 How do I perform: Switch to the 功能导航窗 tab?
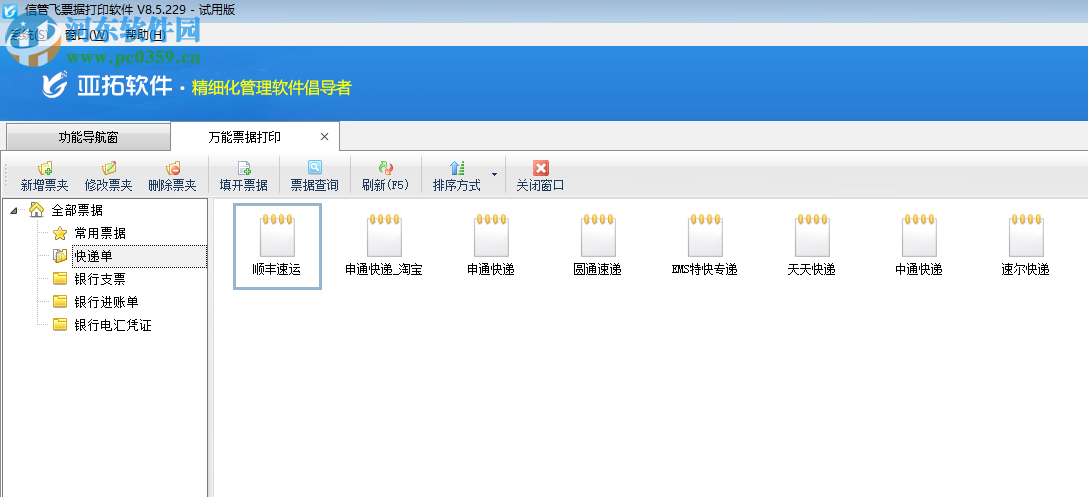coord(88,137)
